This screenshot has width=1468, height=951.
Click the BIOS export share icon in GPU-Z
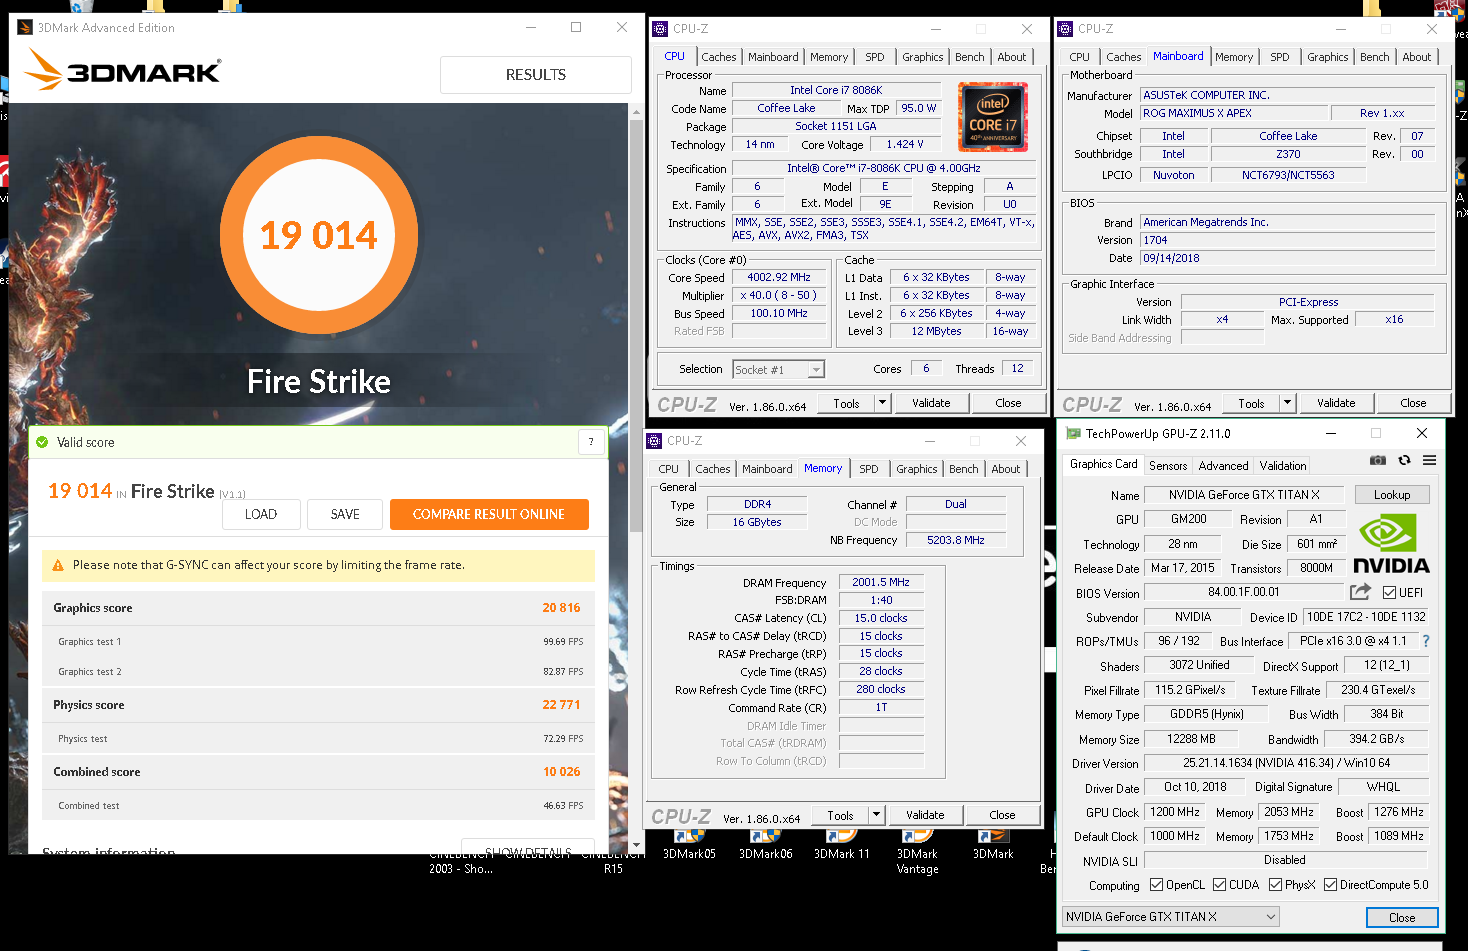coord(1360,592)
